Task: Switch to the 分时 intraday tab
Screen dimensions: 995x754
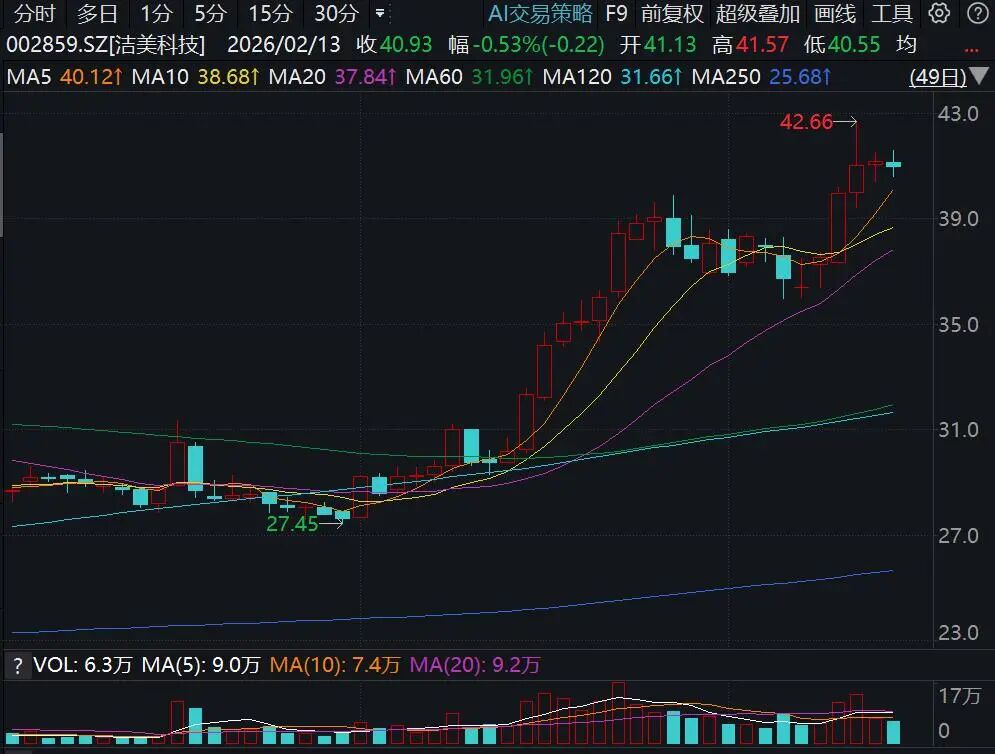Action: pyautogui.click(x=36, y=14)
